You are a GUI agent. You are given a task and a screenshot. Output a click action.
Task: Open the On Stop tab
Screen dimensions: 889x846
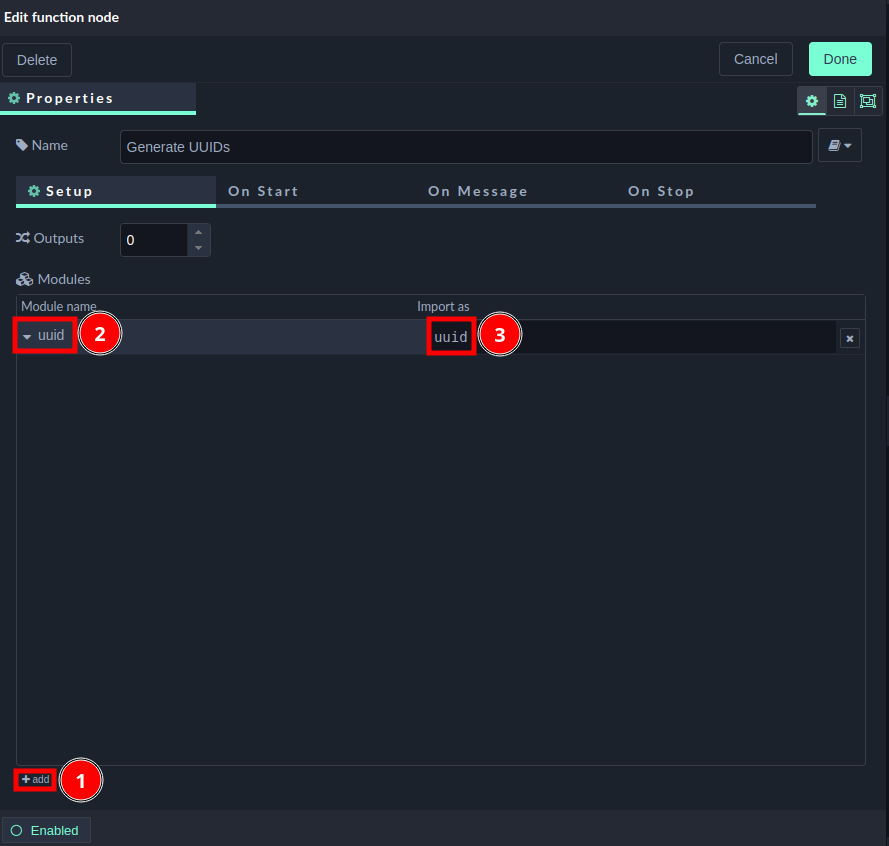click(660, 191)
